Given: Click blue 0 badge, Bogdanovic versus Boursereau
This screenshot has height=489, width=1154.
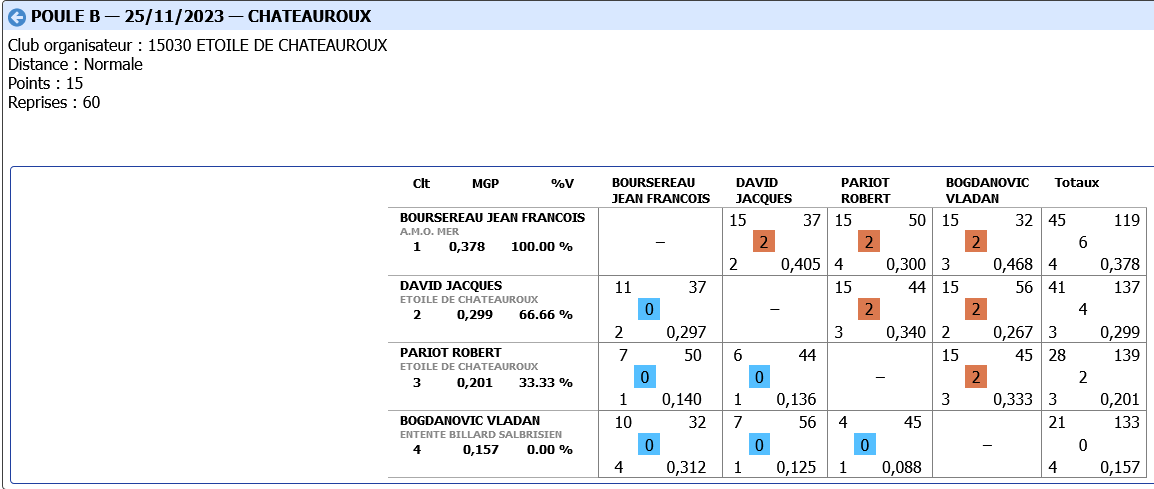Looking at the screenshot, I should click(650, 445).
